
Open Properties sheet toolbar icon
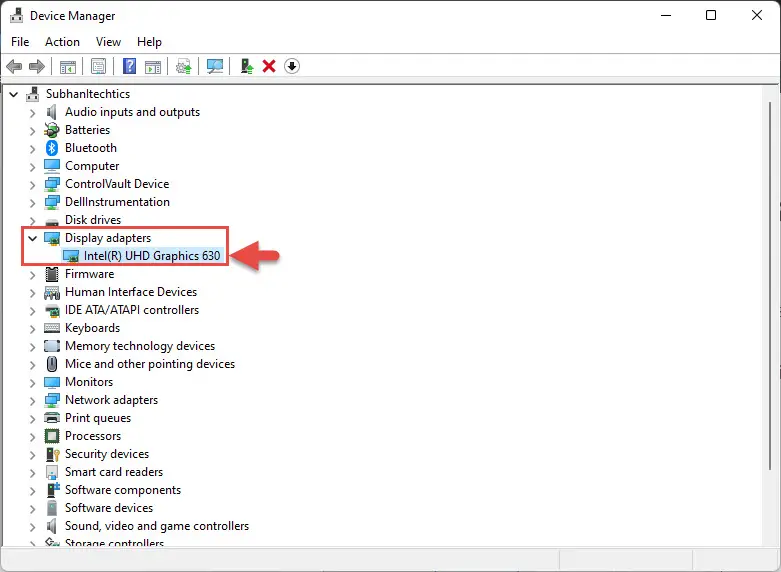[x=99, y=66]
